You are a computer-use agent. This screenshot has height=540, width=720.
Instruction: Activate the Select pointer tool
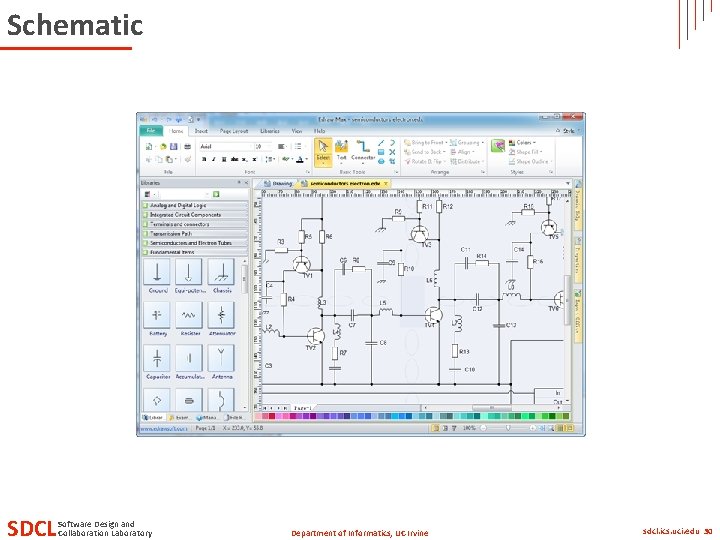coord(323,152)
